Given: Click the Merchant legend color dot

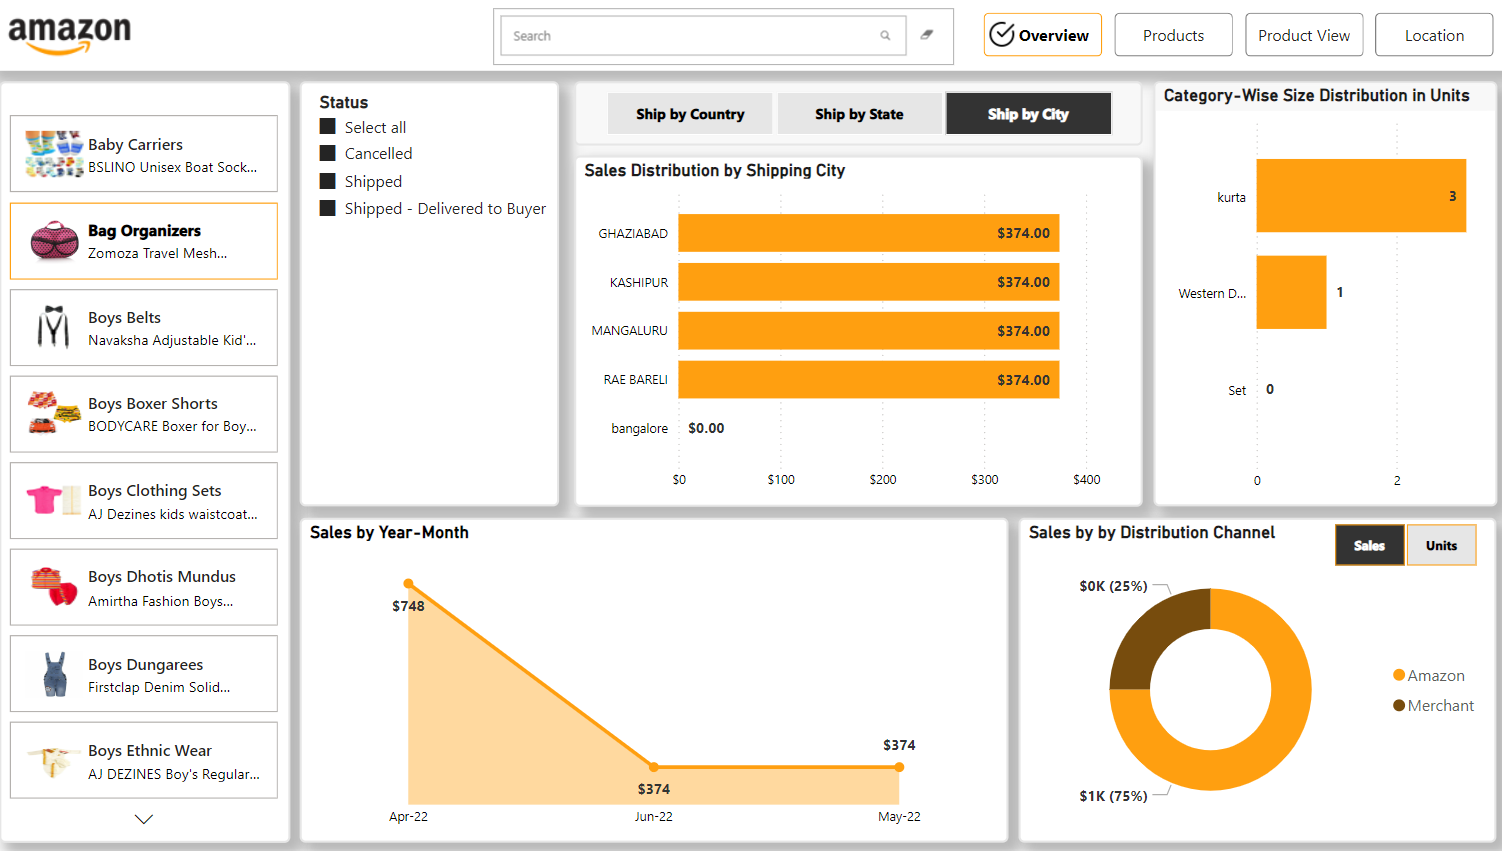Looking at the screenshot, I should point(1399,706).
